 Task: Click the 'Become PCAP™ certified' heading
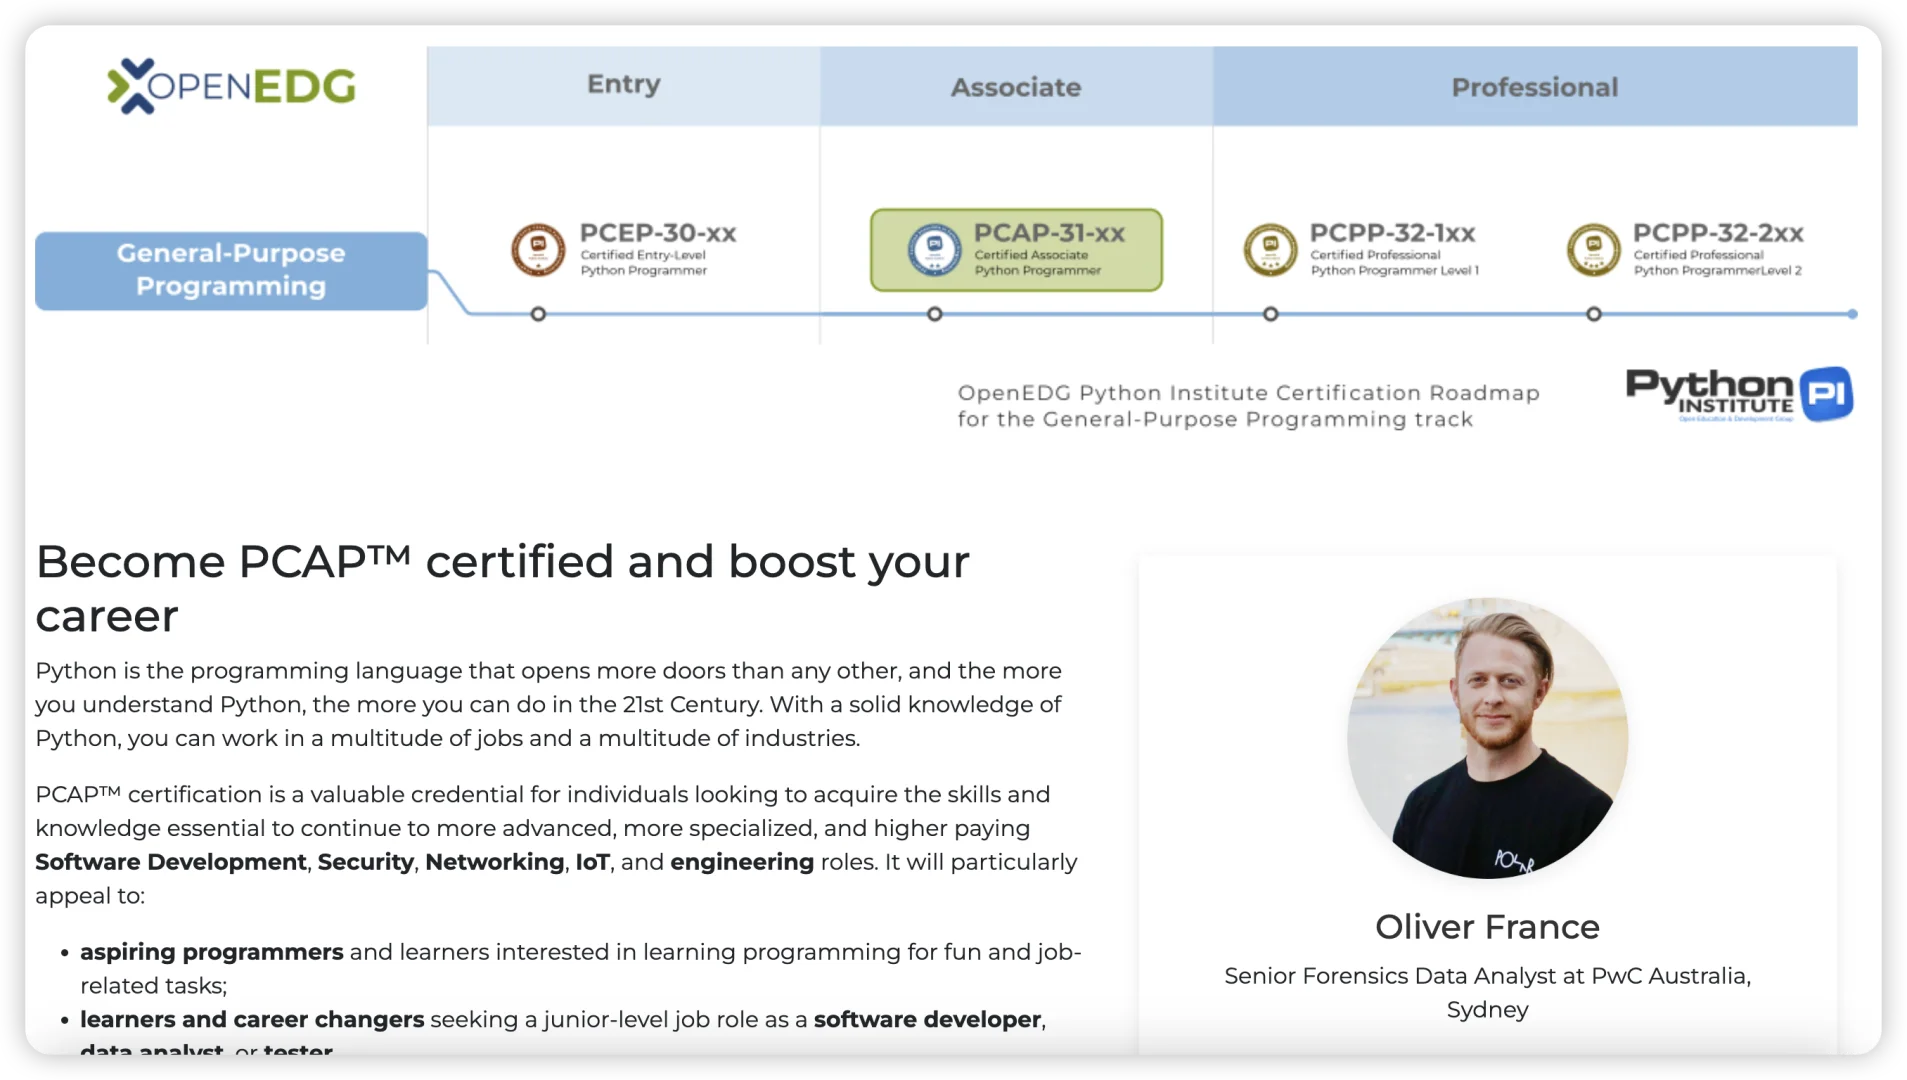point(503,588)
